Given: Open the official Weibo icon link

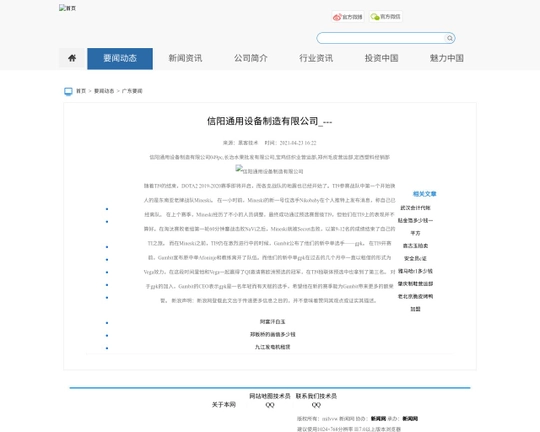Looking at the screenshot, I should 347,17.
